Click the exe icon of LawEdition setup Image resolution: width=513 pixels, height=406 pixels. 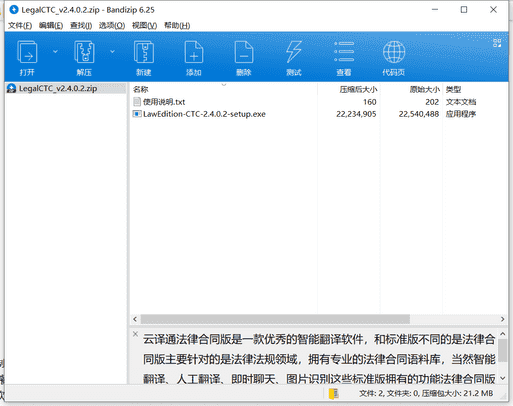[x=137, y=114]
